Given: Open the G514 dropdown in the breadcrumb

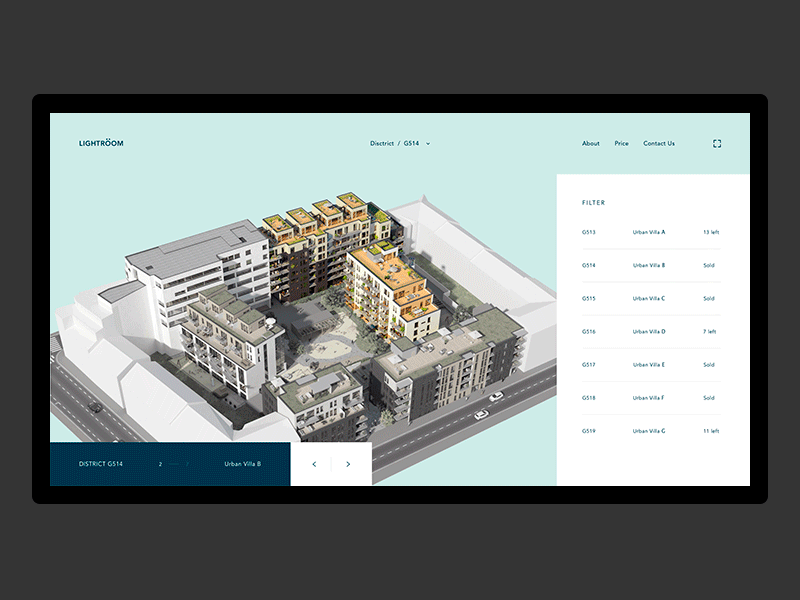Looking at the screenshot, I should click(x=414, y=143).
